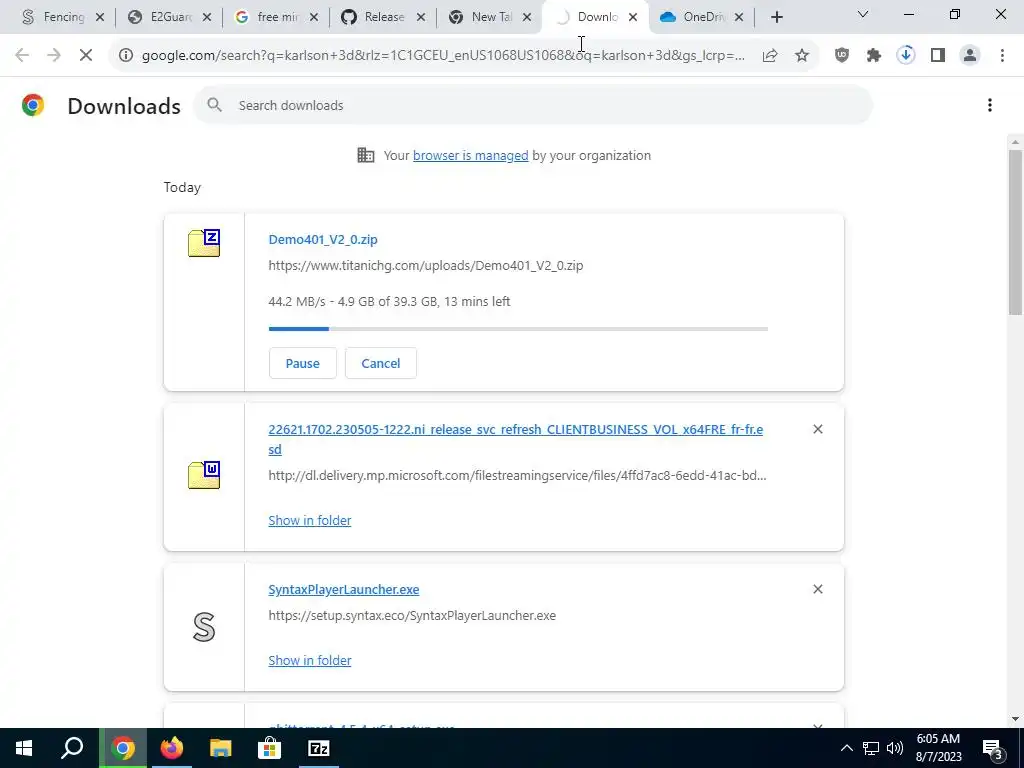The image size is (1024, 768).
Task: Open the tab search dropdown chevron
Action: (863, 14)
